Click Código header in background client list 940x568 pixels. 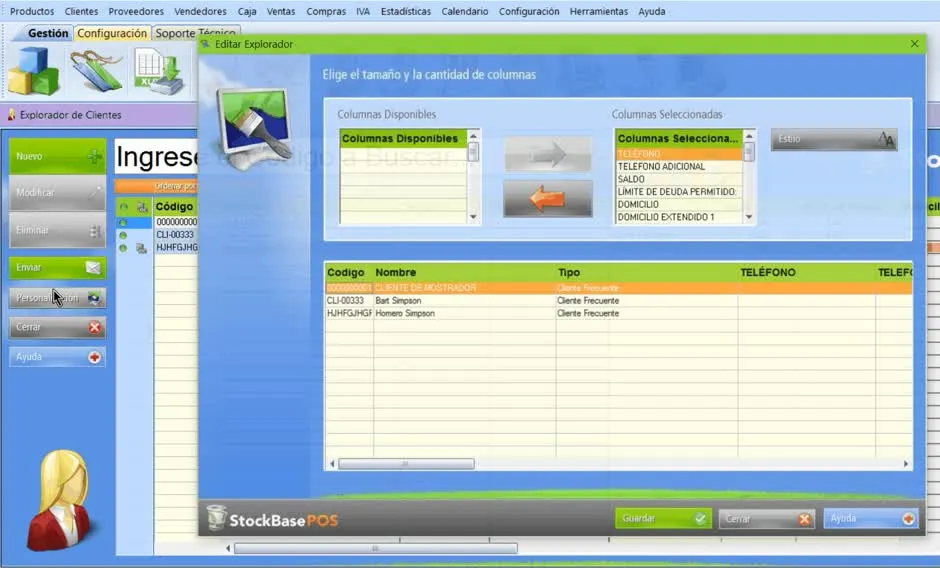coord(175,206)
